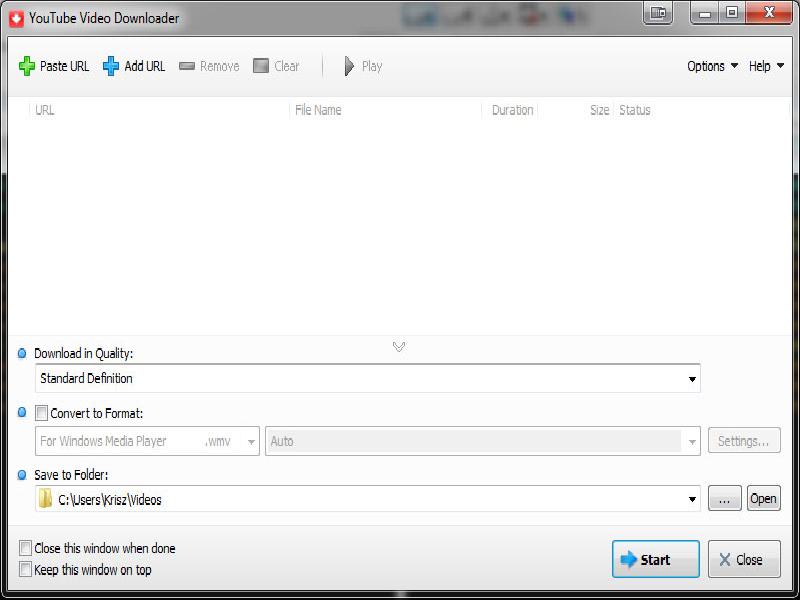Open the Standard Definition quality dropdown
The height and width of the screenshot is (600, 800).
[x=367, y=379]
